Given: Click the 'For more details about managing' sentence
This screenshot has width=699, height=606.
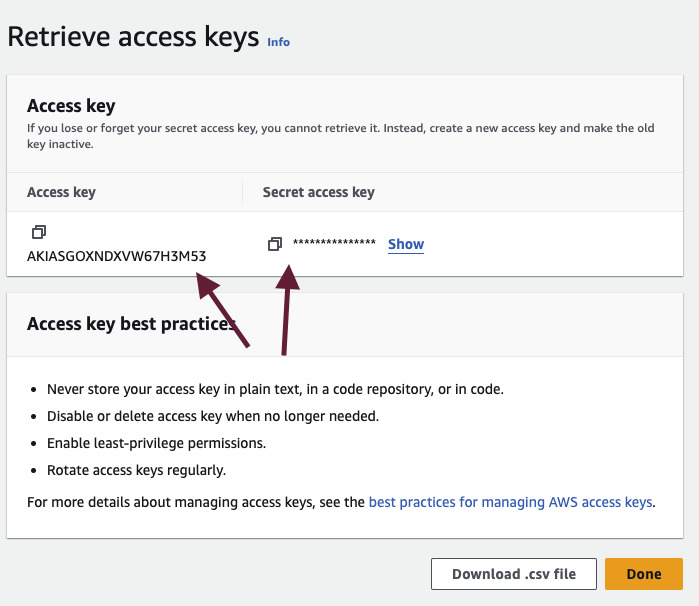Looking at the screenshot, I should (x=197, y=502).
